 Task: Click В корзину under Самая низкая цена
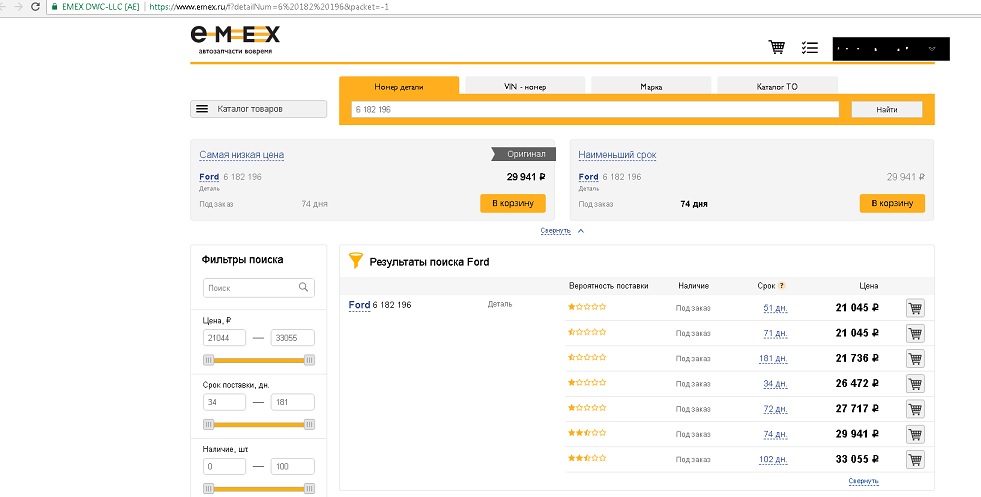pyautogui.click(x=513, y=203)
